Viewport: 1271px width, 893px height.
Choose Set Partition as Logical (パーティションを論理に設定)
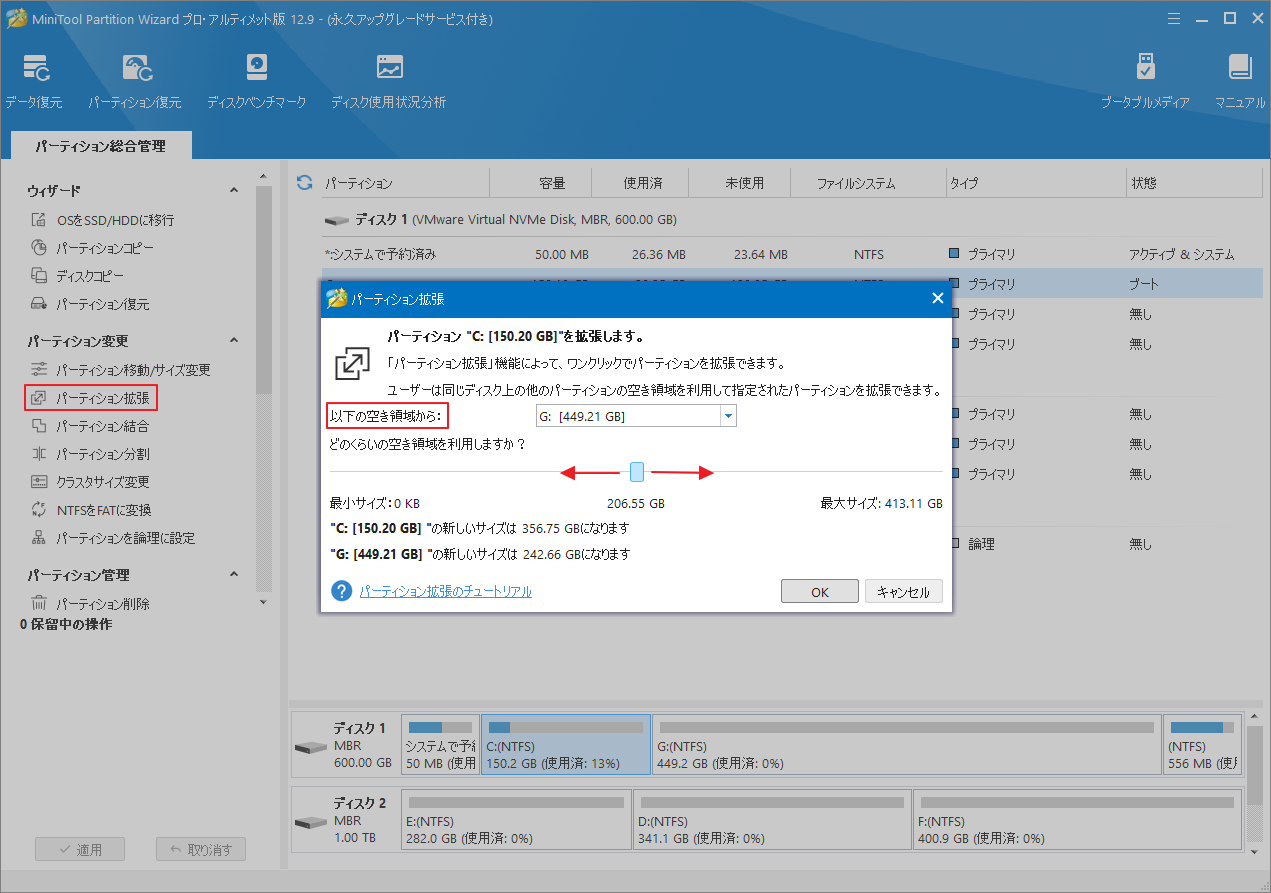(x=112, y=538)
